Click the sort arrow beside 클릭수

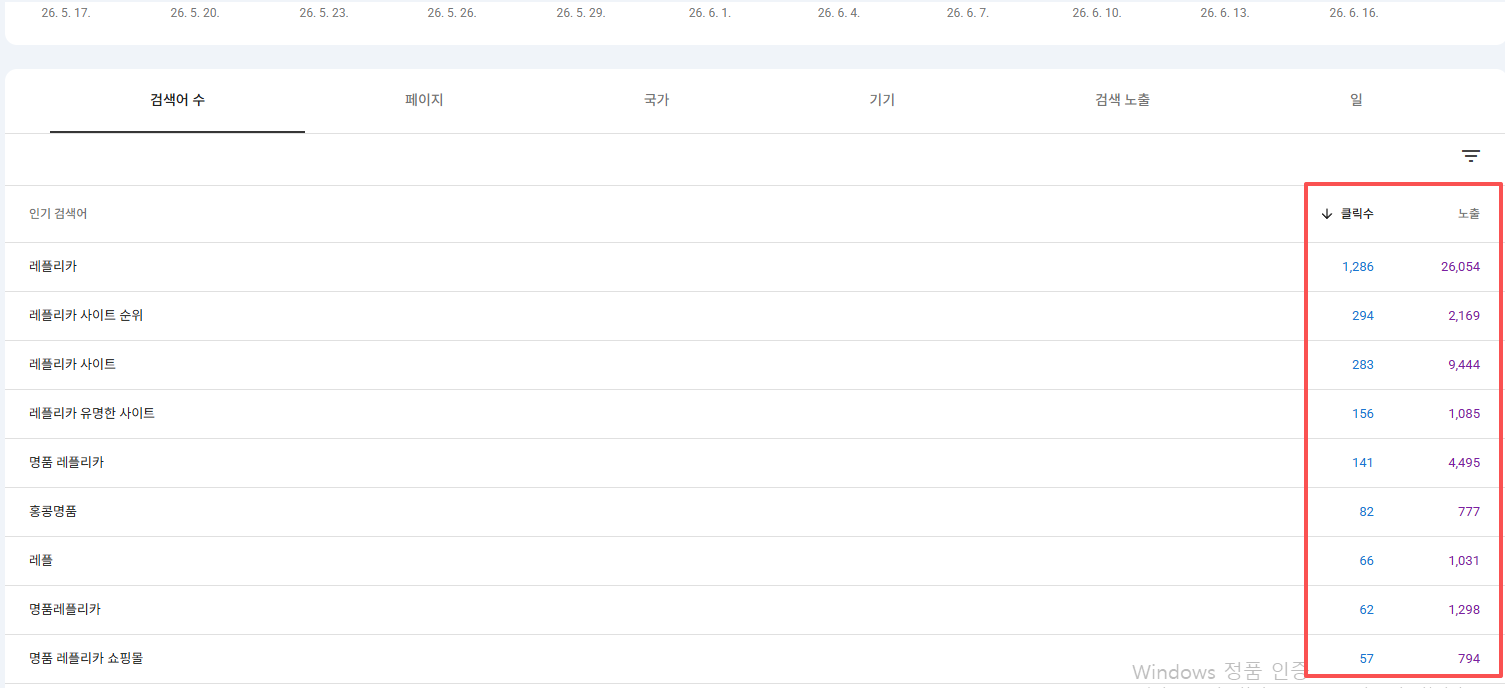pyautogui.click(x=1327, y=214)
